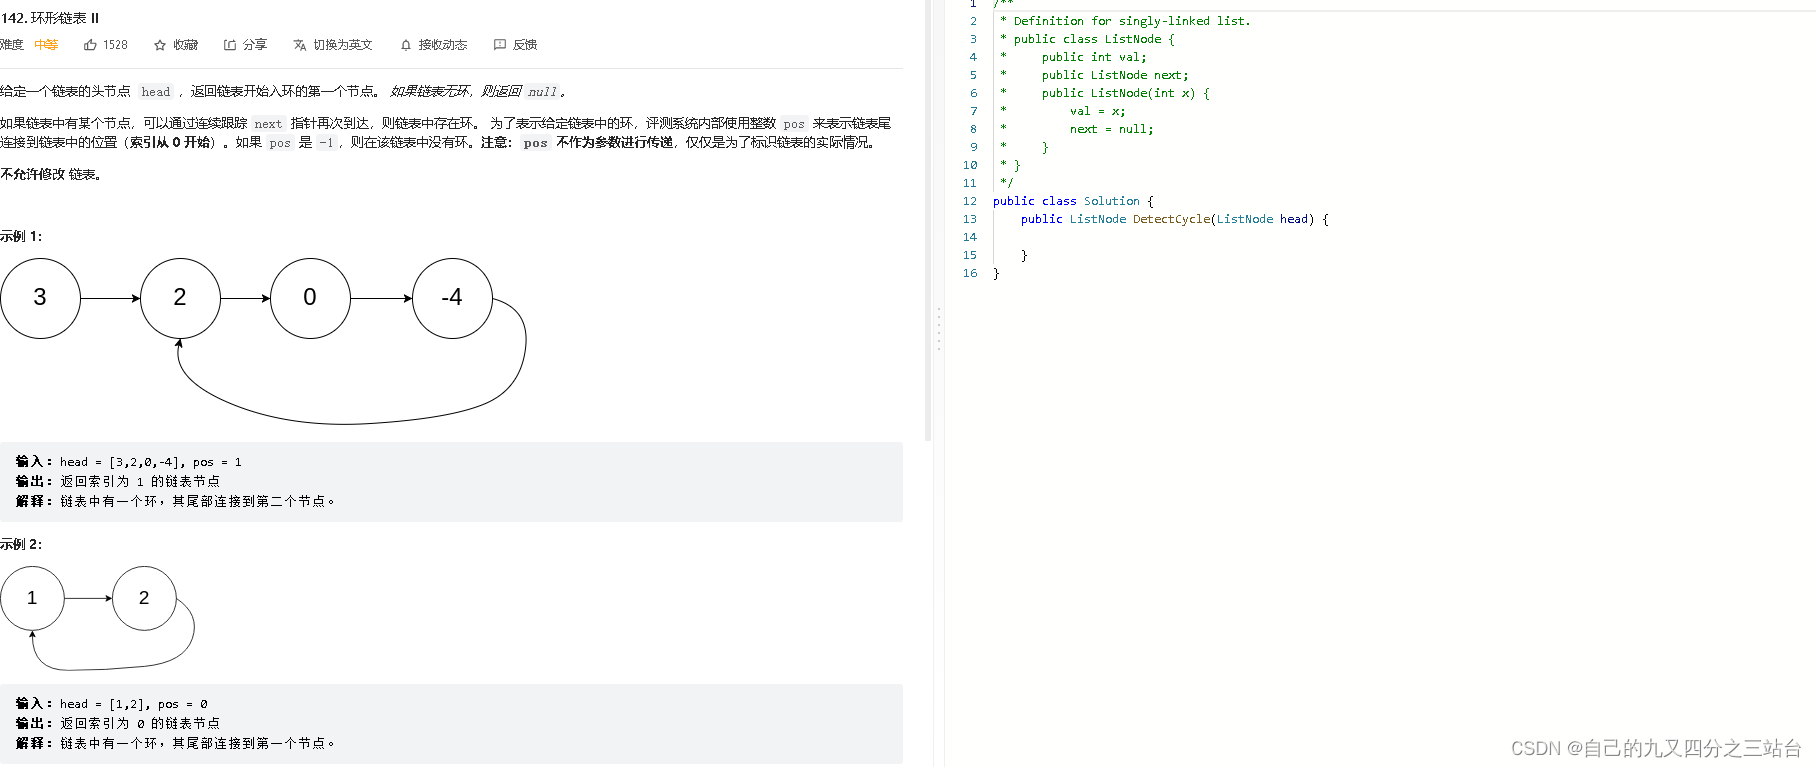The width and height of the screenshot is (1816, 767).
Task: Click the comment line Definition for singly-linked list.
Action: click(x=1125, y=21)
